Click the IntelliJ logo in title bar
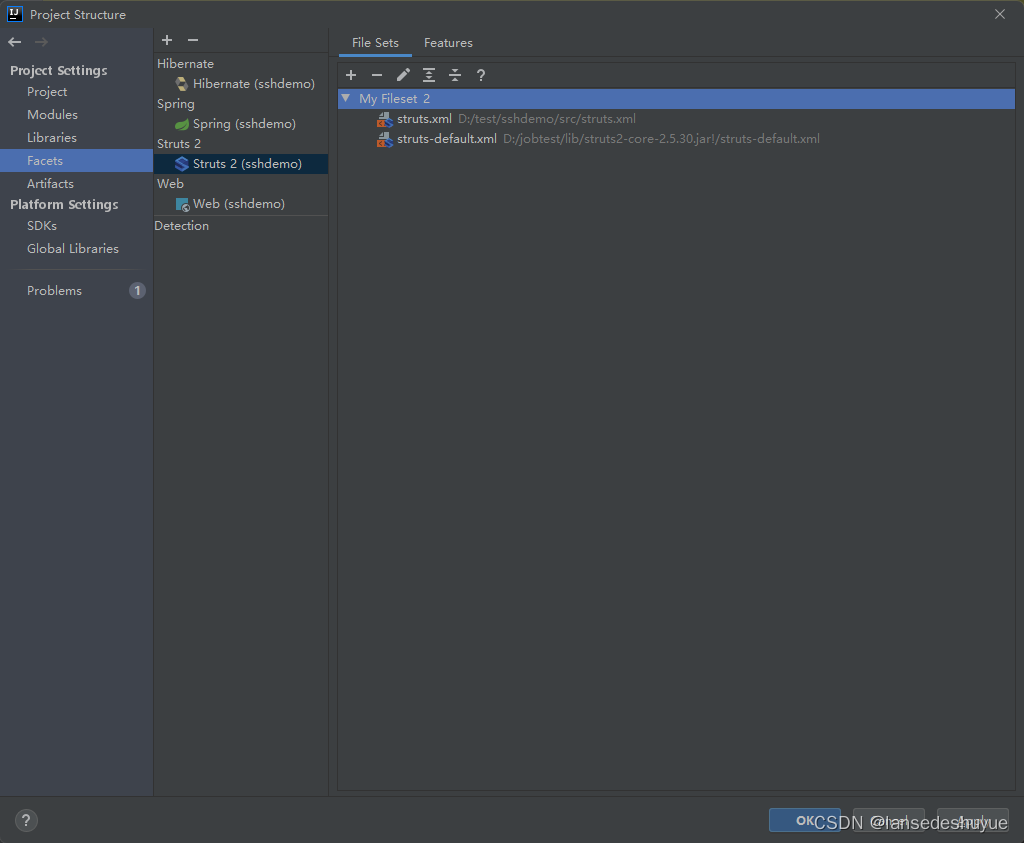The image size is (1024, 843). pos(14,14)
